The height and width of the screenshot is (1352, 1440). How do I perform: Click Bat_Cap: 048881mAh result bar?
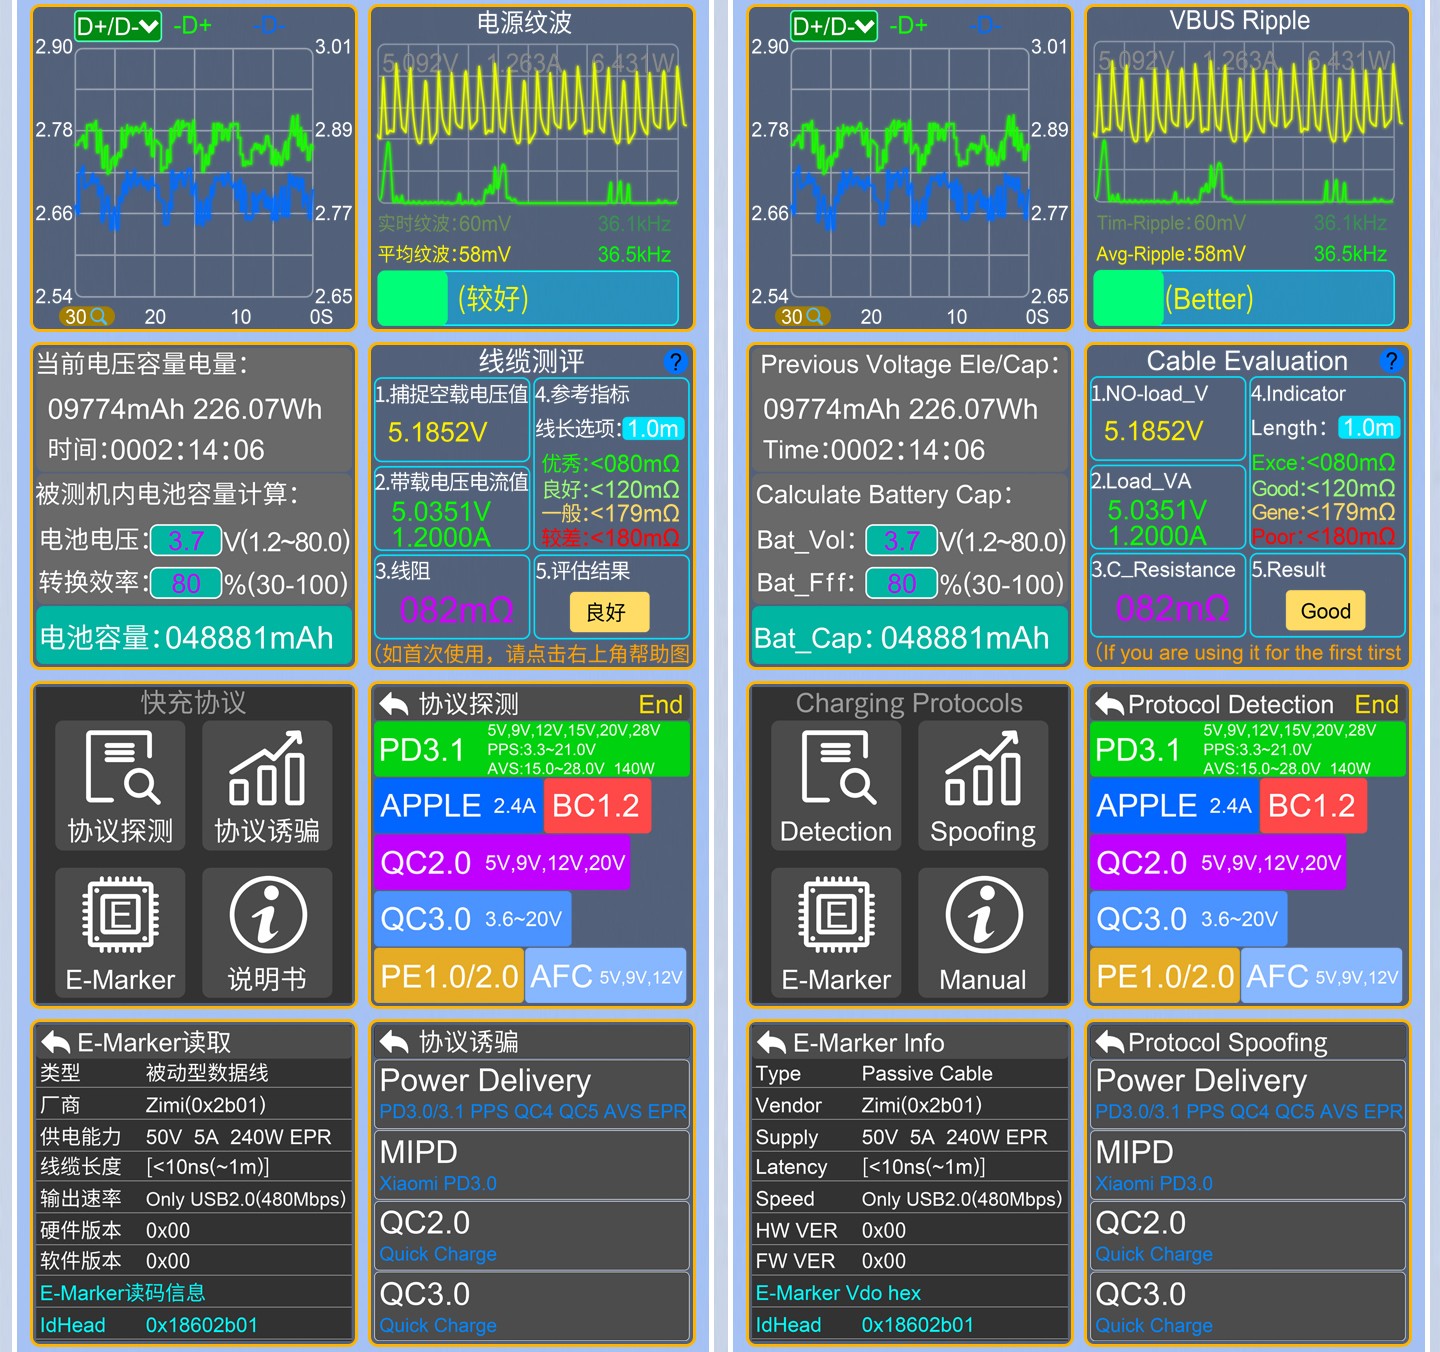pyautogui.click(x=910, y=637)
